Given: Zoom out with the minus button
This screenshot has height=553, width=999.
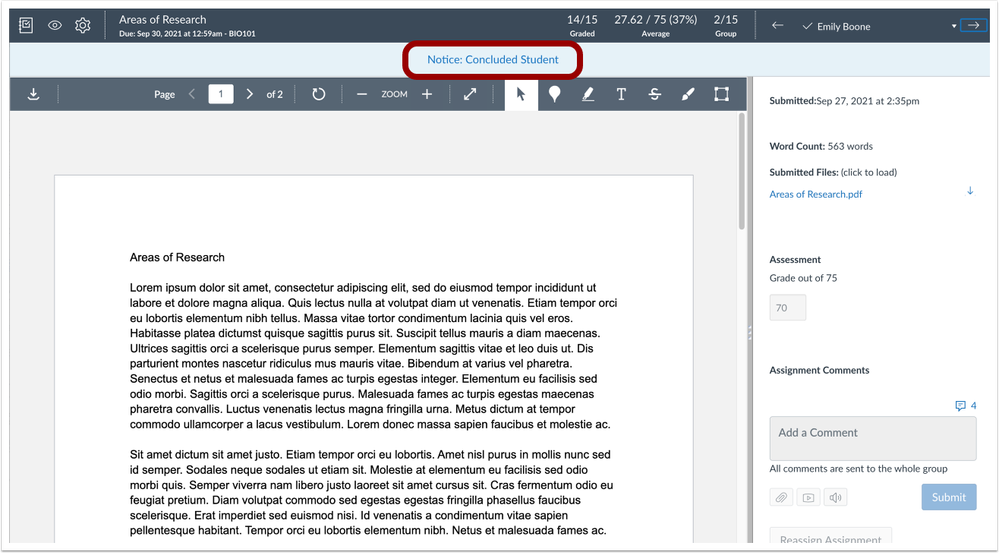Looking at the screenshot, I should click(x=361, y=94).
